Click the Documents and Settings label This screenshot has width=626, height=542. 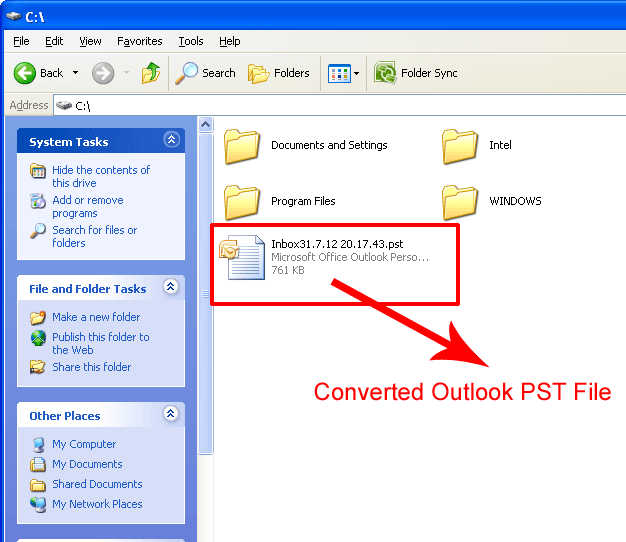tap(329, 145)
